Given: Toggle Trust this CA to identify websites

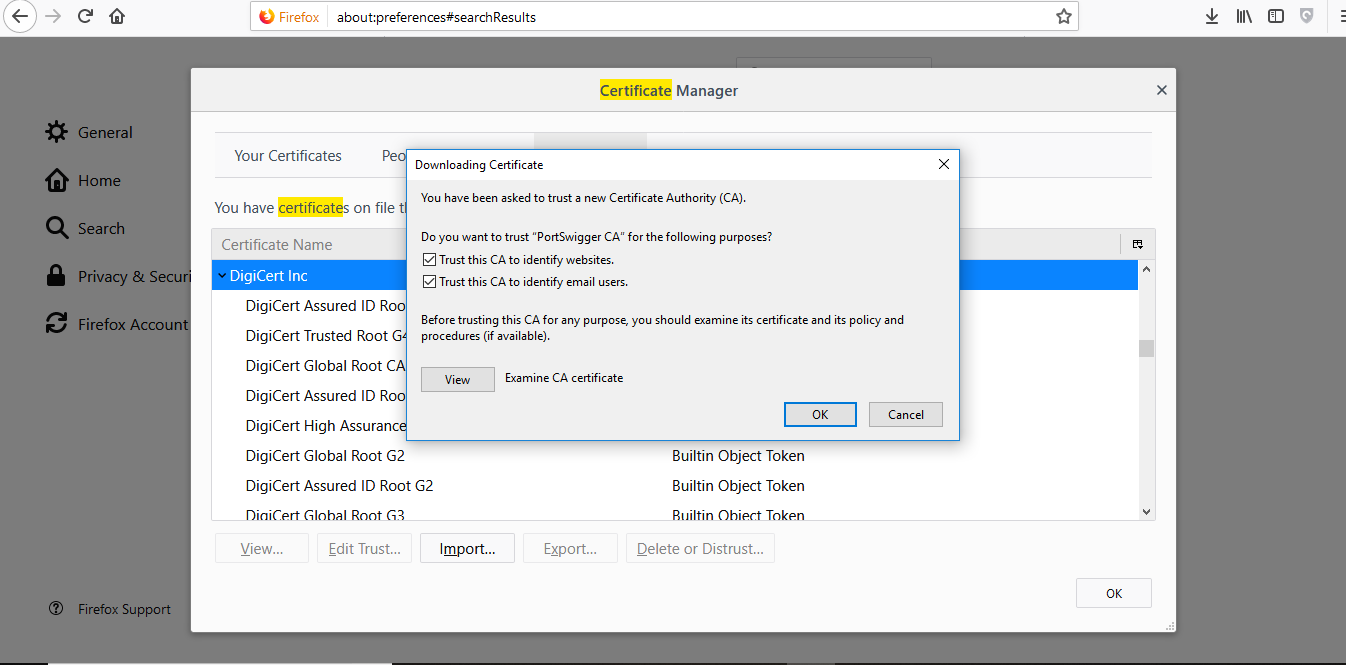Looking at the screenshot, I should (430, 260).
